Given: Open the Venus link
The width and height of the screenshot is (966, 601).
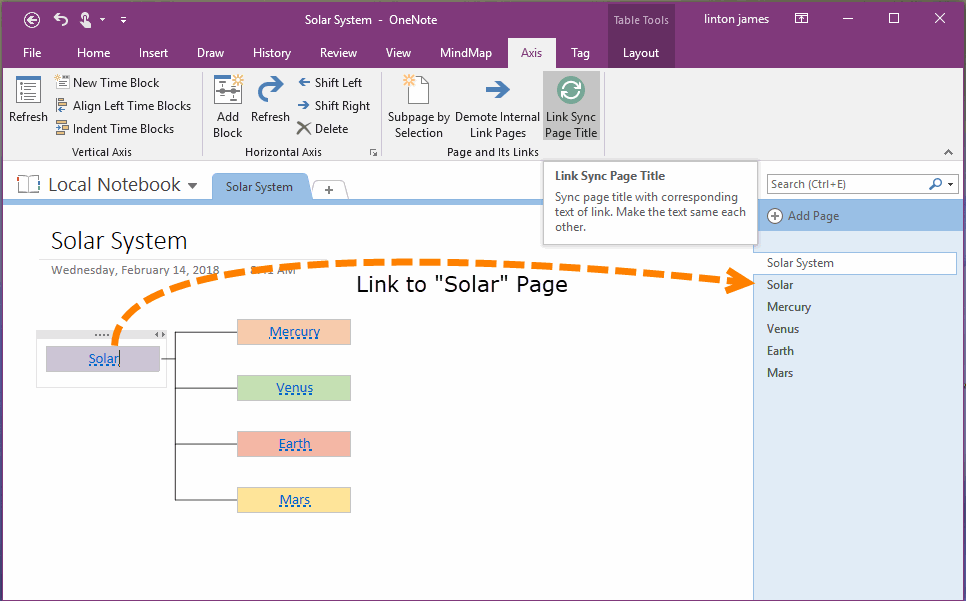Looking at the screenshot, I should pyautogui.click(x=294, y=388).
